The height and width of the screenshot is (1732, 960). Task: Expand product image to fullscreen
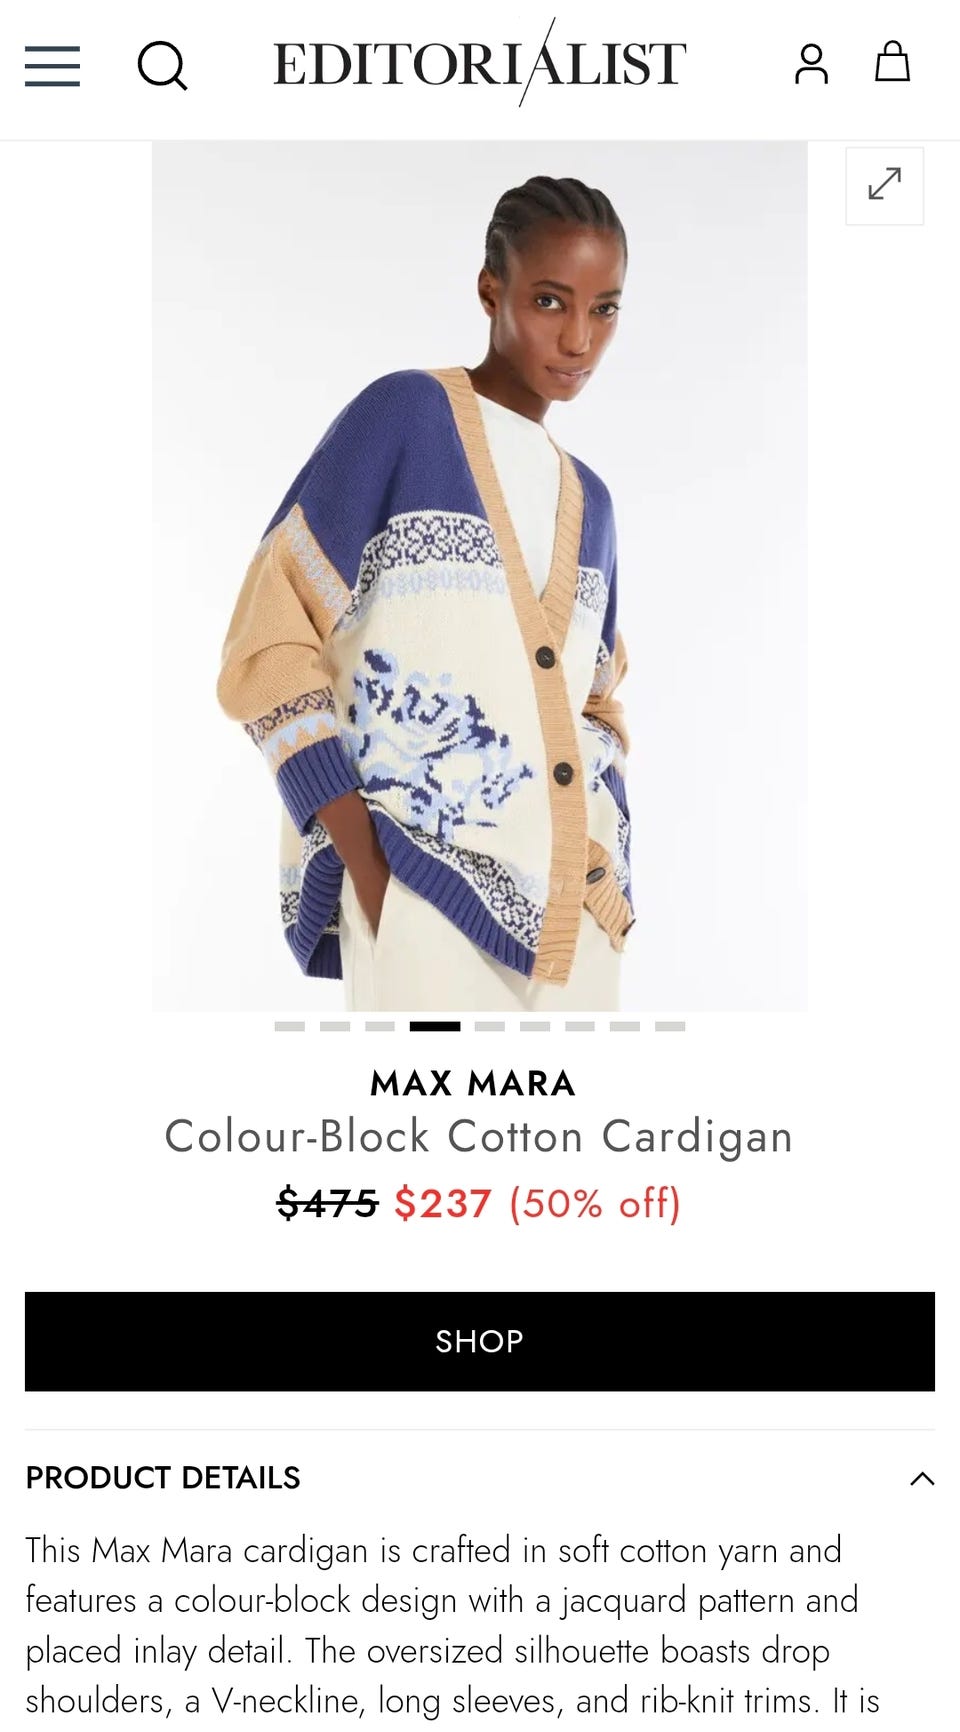pos(884,185)
